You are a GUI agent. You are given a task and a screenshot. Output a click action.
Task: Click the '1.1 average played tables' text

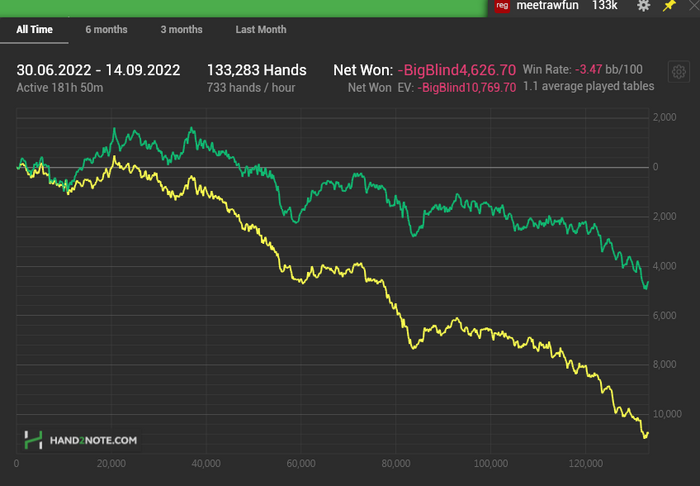coord(588,86)
